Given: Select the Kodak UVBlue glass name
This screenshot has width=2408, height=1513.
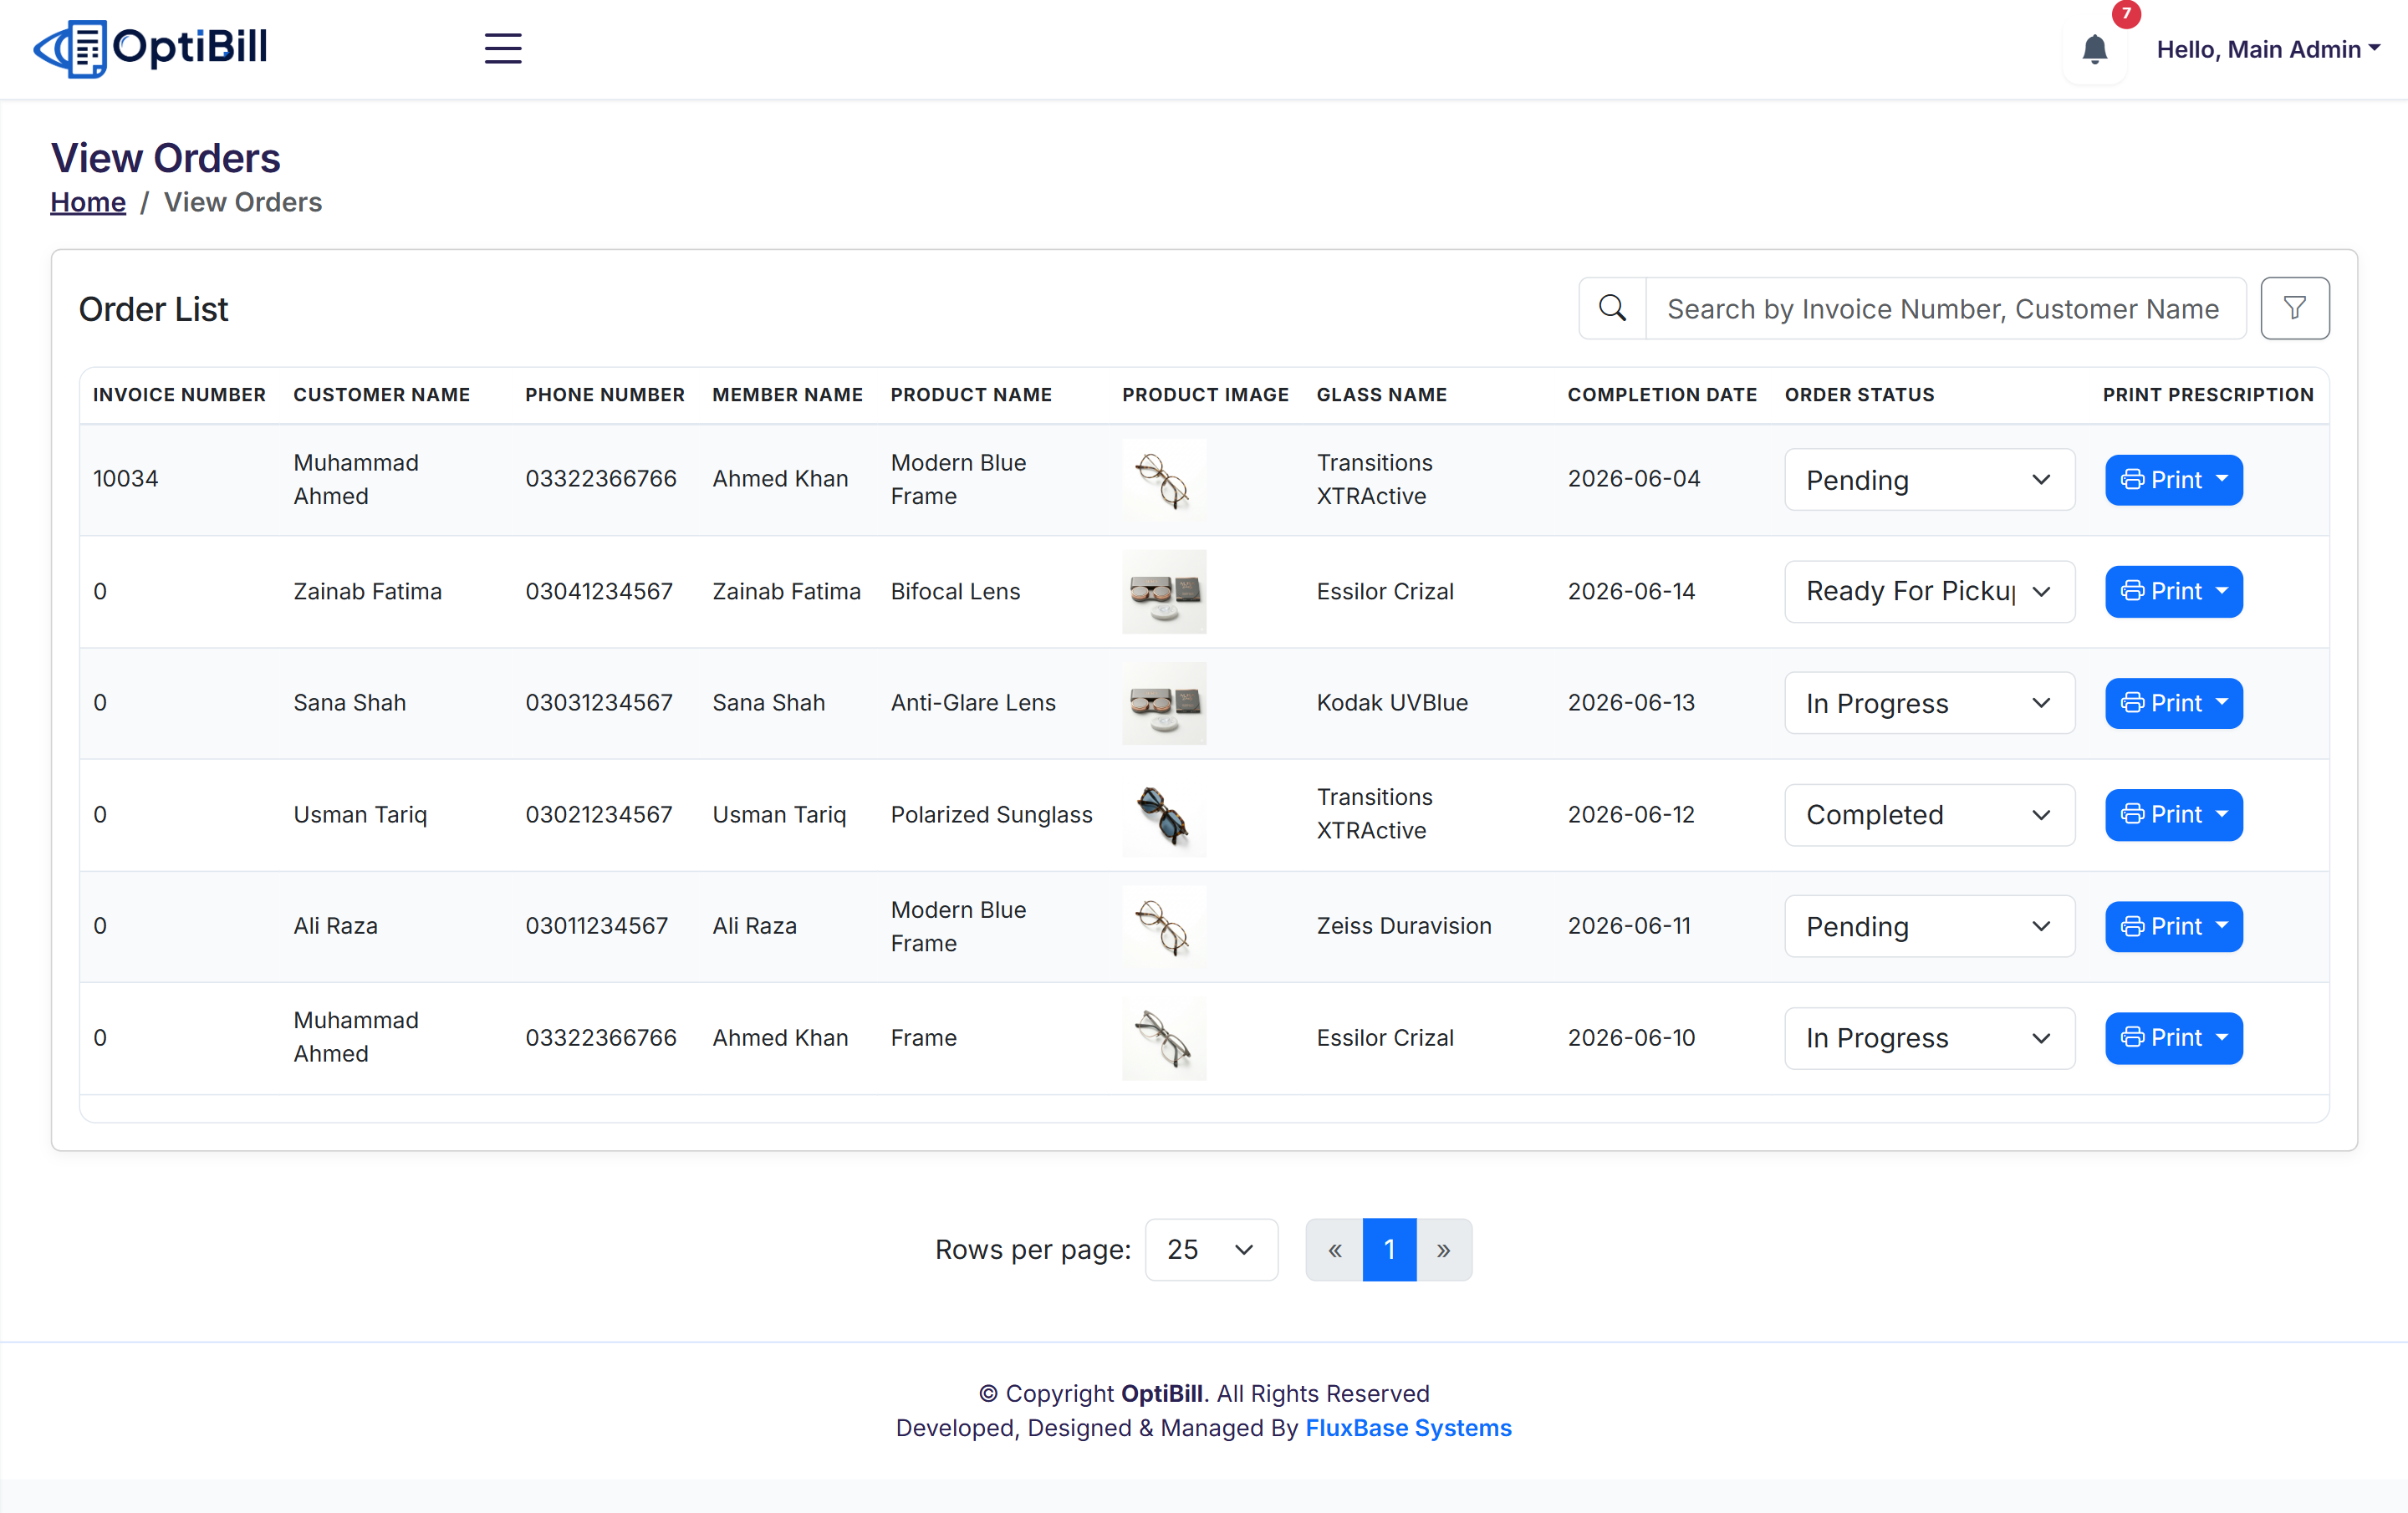Looking at the screenshot, I should 1392,703.
